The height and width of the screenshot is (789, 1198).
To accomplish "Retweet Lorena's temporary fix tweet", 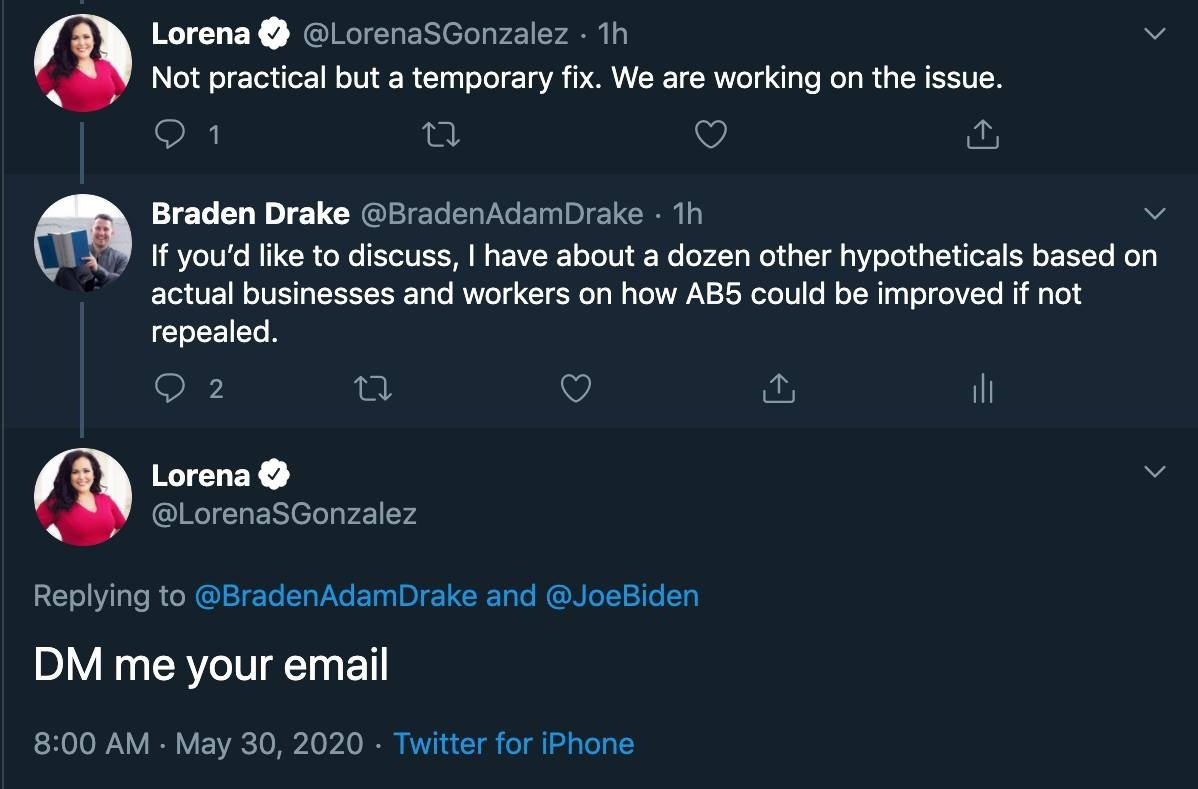I will coord(441,135).
